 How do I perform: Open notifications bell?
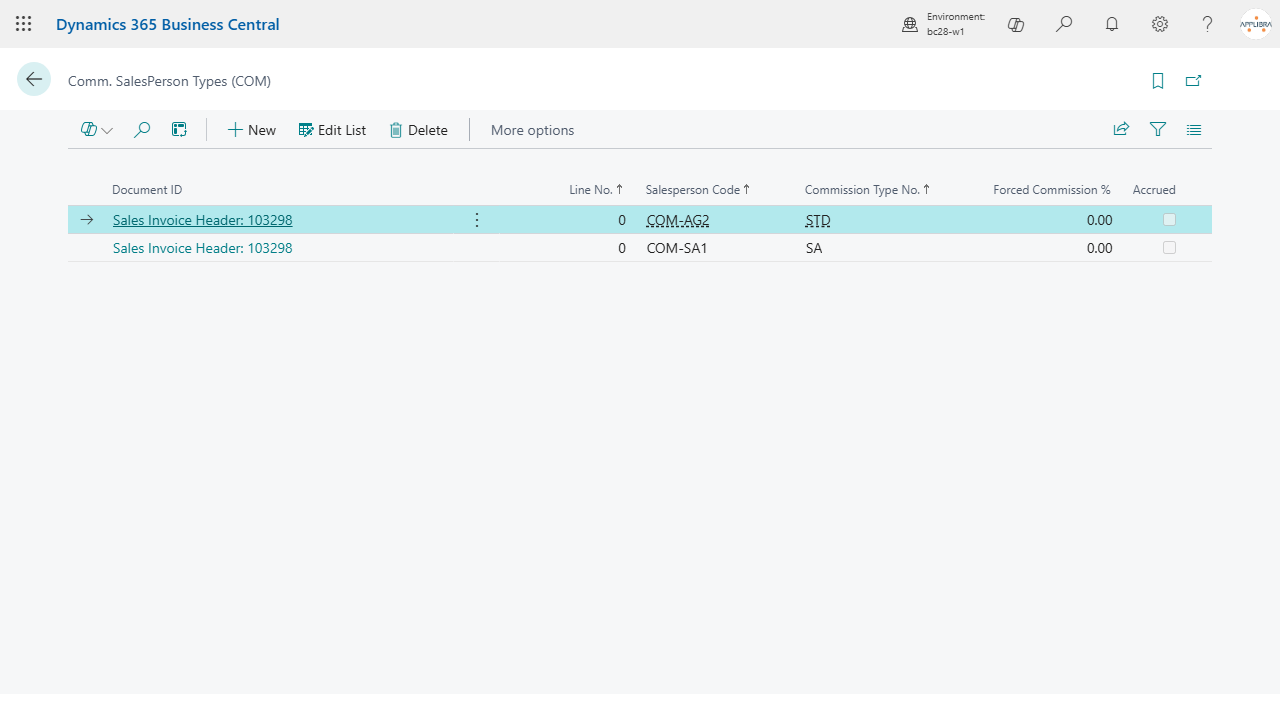[x=1112, y=24]
